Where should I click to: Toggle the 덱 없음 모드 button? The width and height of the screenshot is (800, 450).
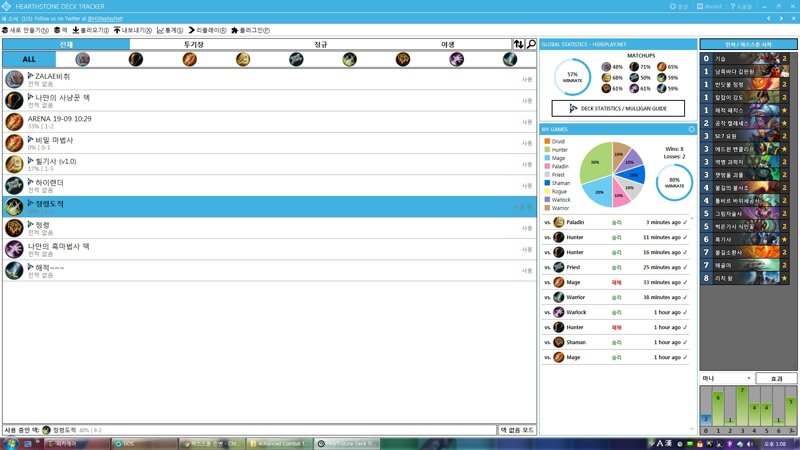(x=517, y=430)
